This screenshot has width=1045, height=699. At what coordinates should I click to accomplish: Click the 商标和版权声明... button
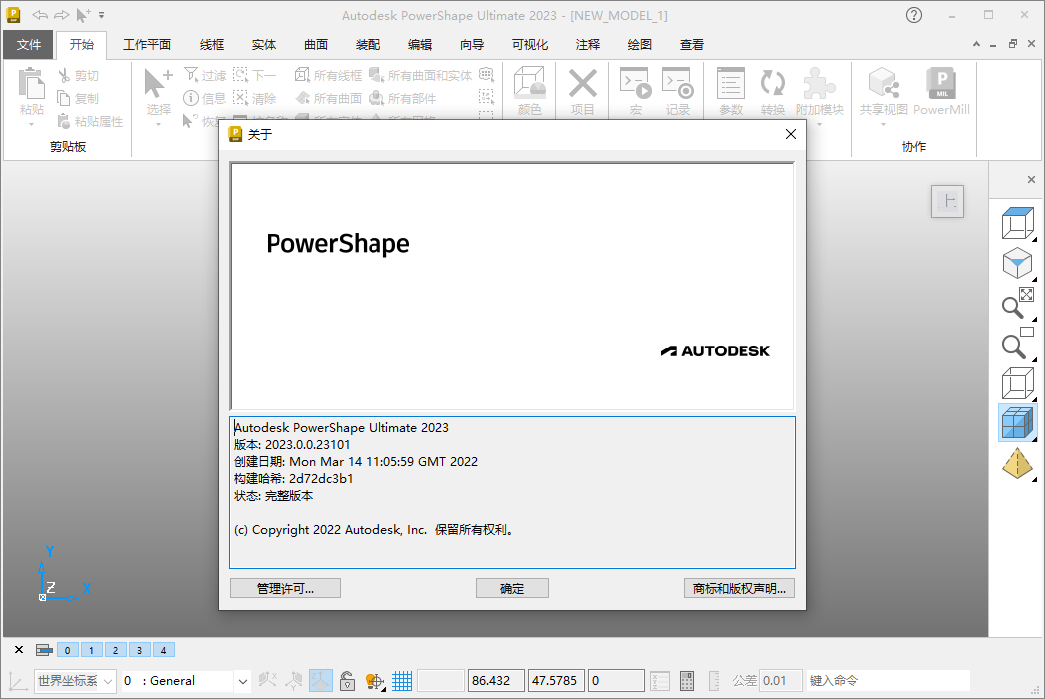[x=739, y=588]
